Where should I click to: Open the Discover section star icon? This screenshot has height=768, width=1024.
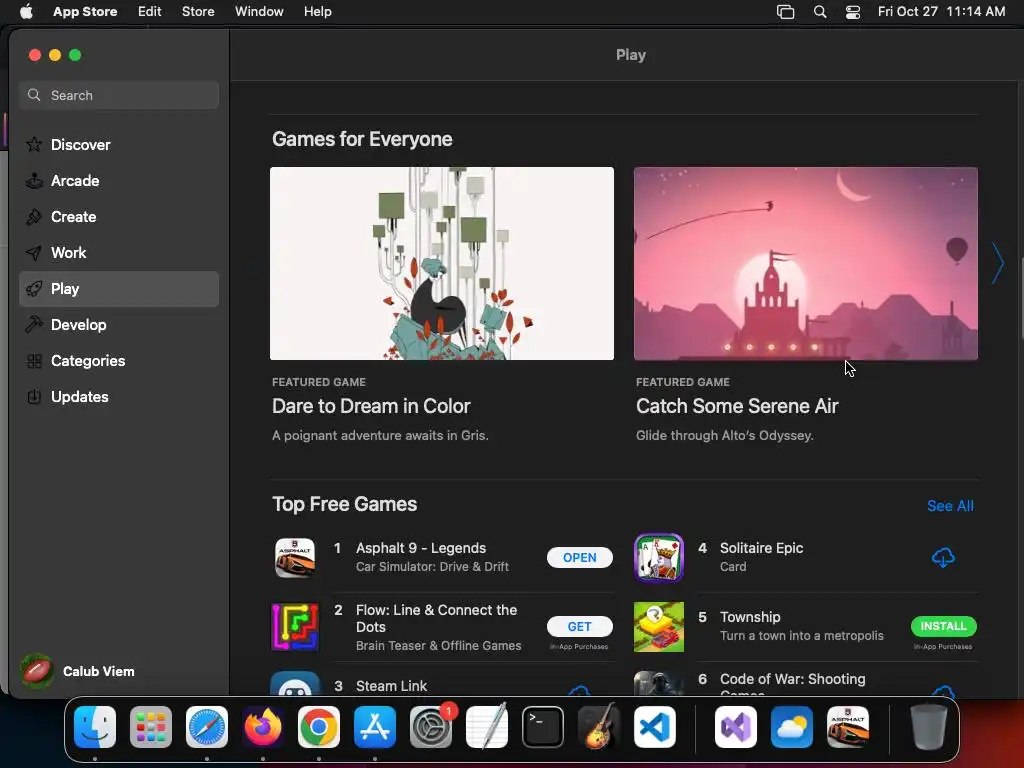coord(34,144)
